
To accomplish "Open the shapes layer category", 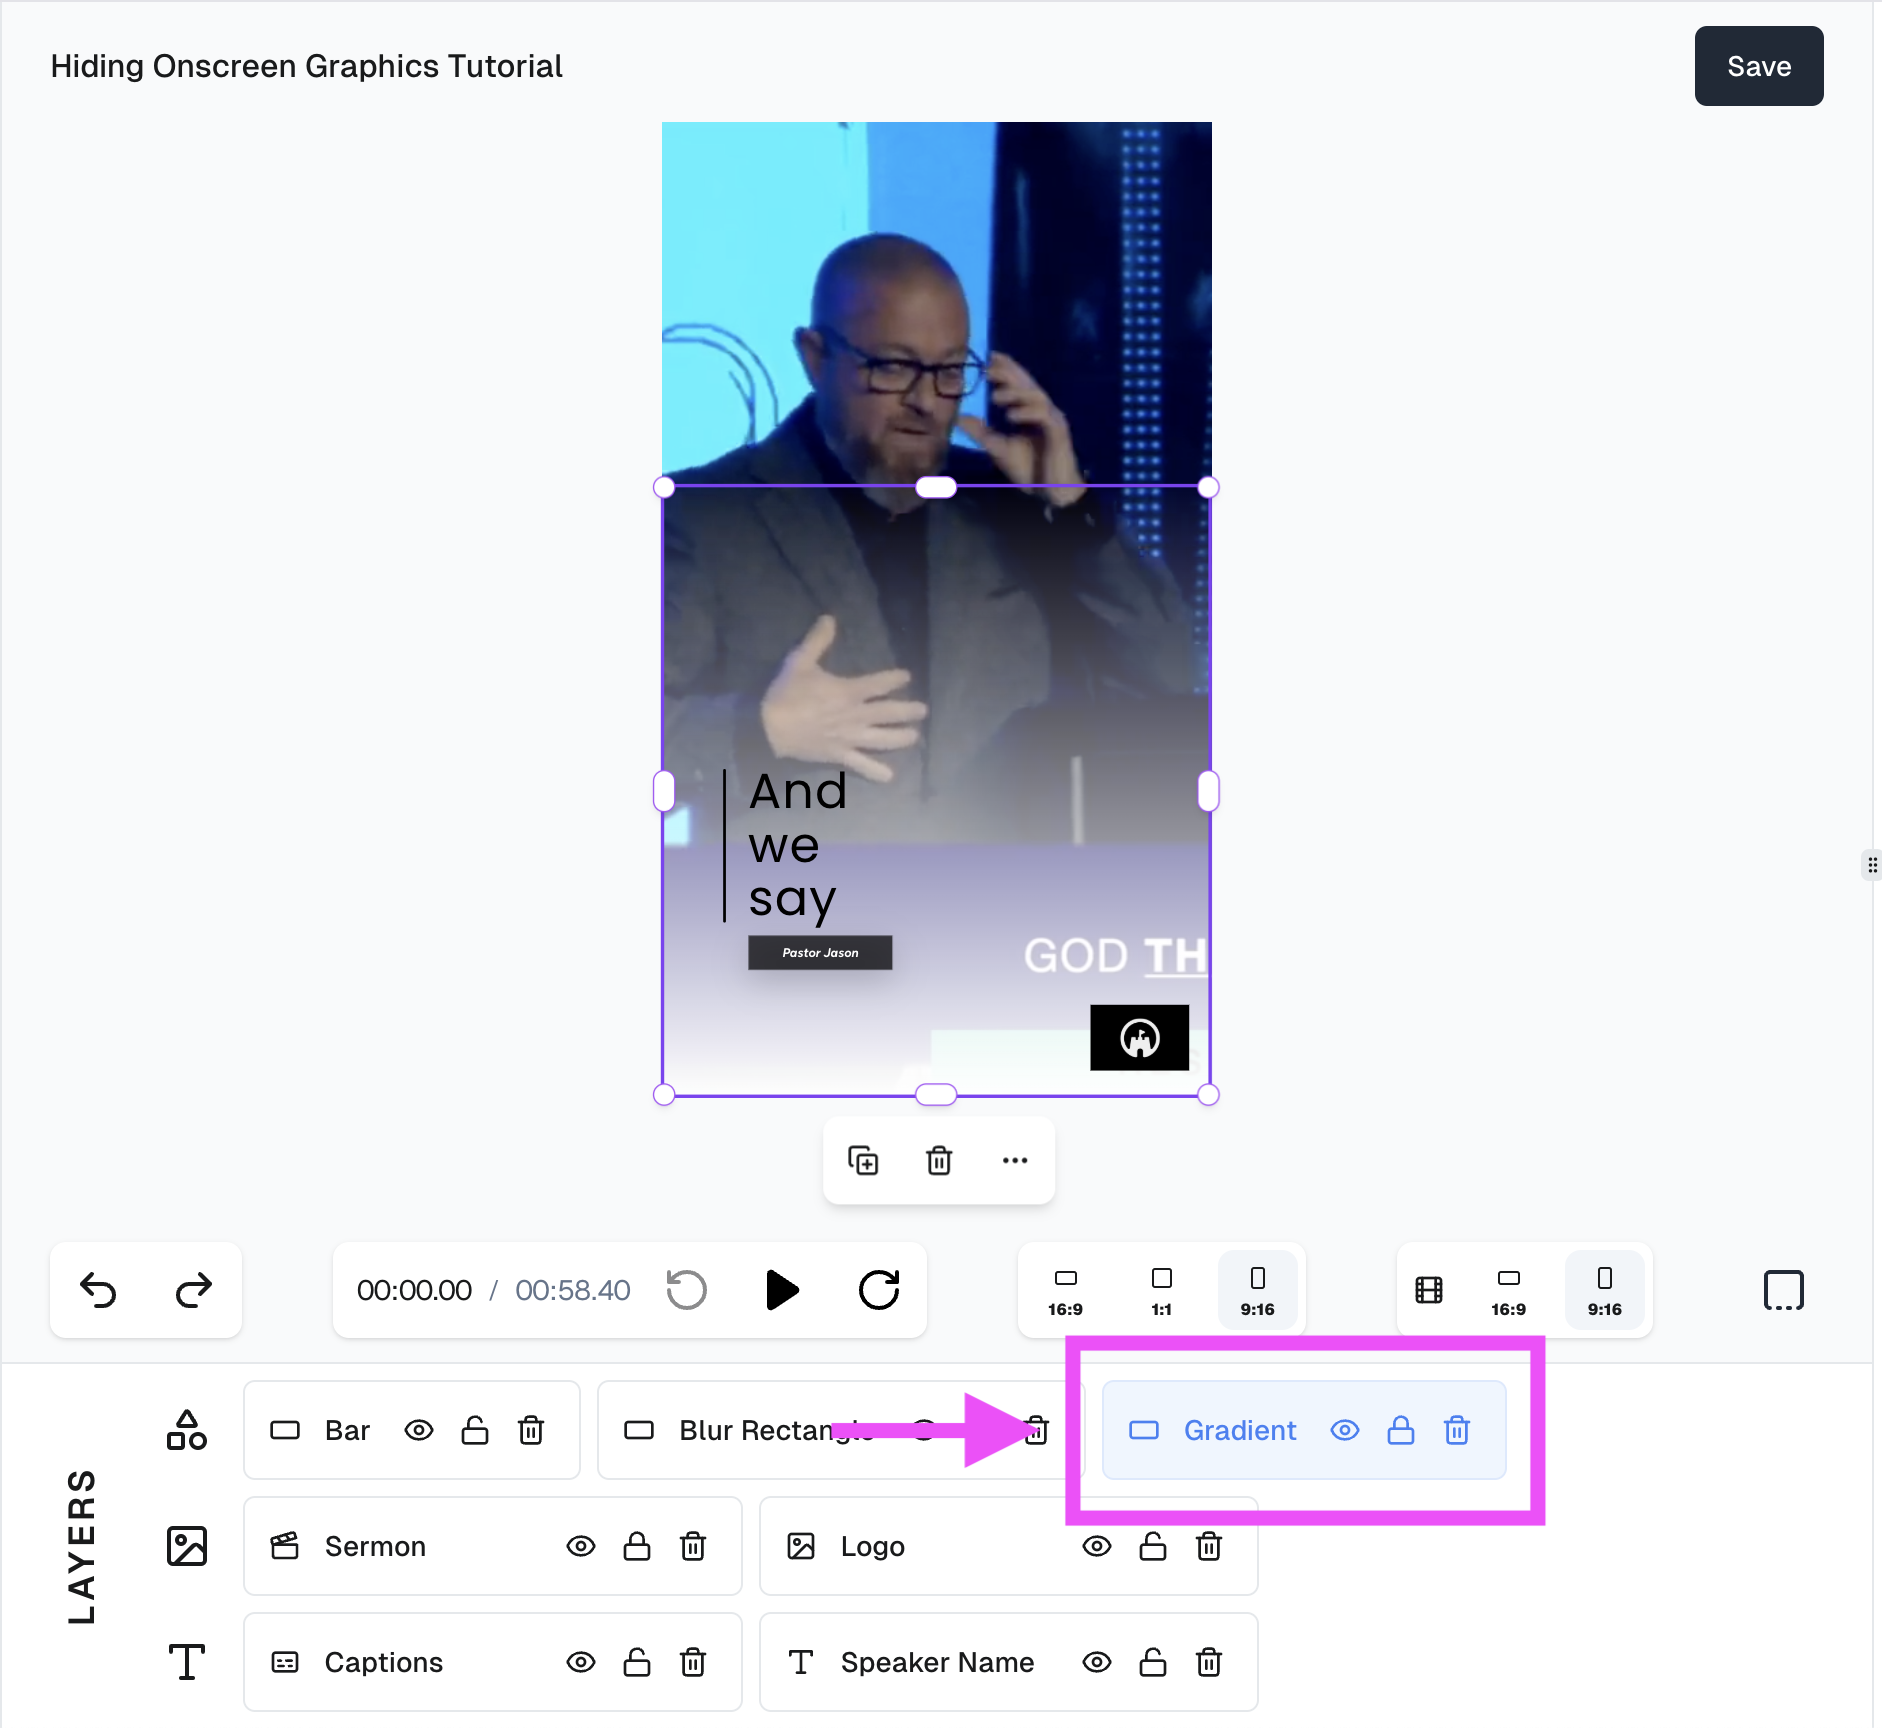I will point(186,1430).
